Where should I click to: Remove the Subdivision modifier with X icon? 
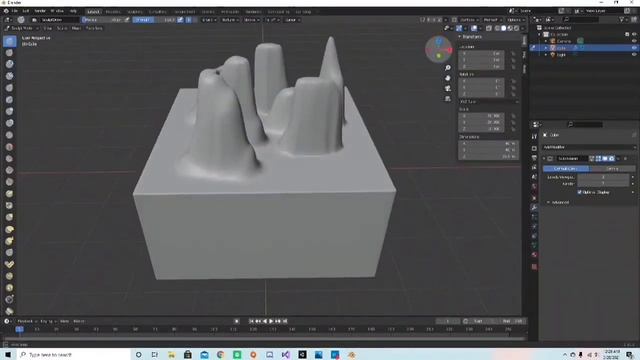point(625,158)
